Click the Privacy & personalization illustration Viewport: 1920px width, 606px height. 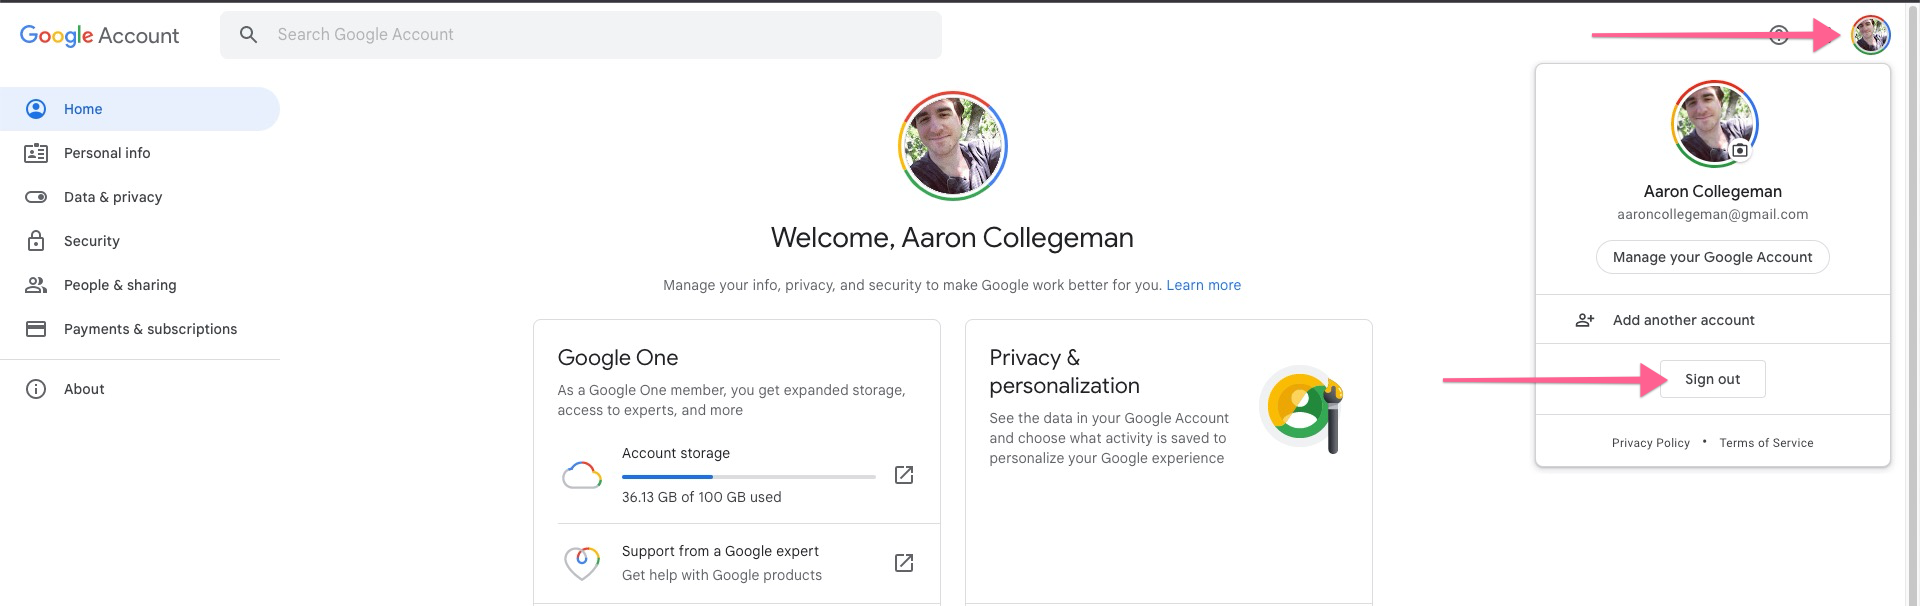[1302, 409]
